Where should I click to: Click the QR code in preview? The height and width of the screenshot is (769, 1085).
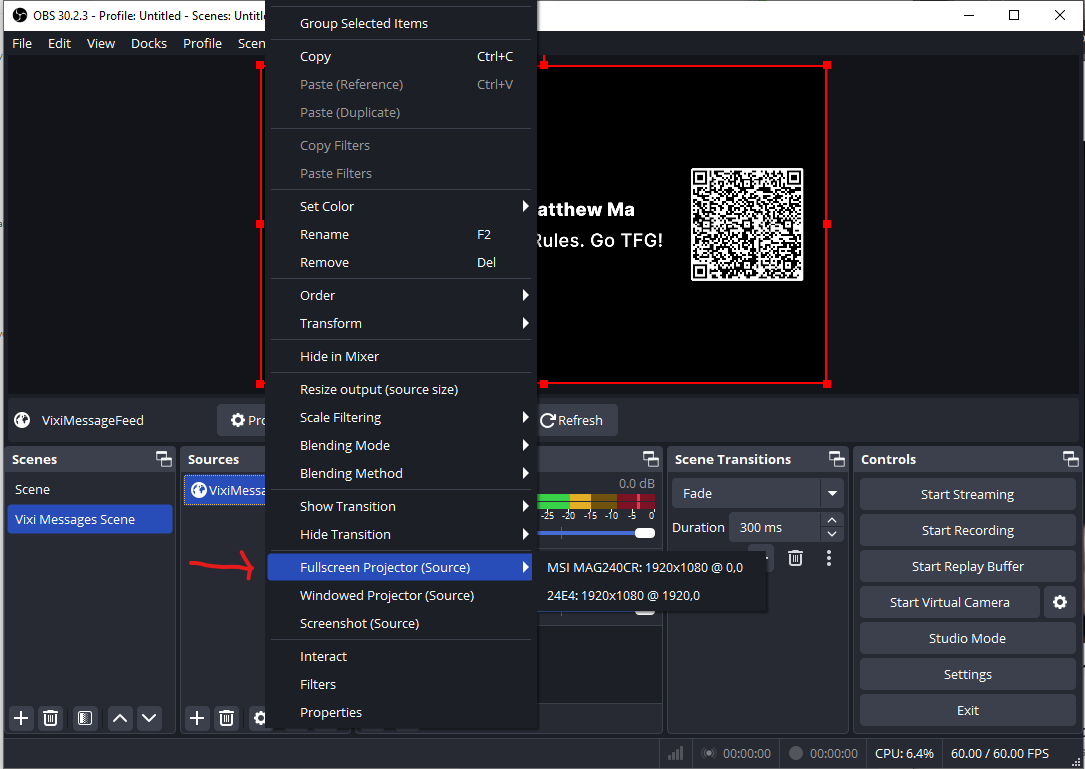click(747, 224)
